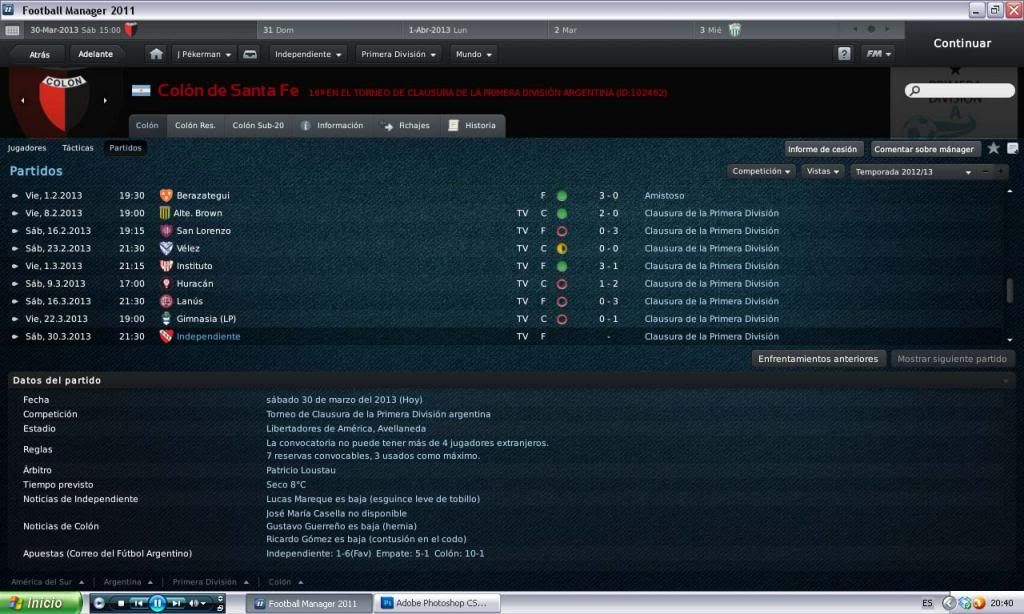The height and width of the screenshot is (614, 1024).
Task: Open the notes icon beside the star
Action: click(1012, 148)
